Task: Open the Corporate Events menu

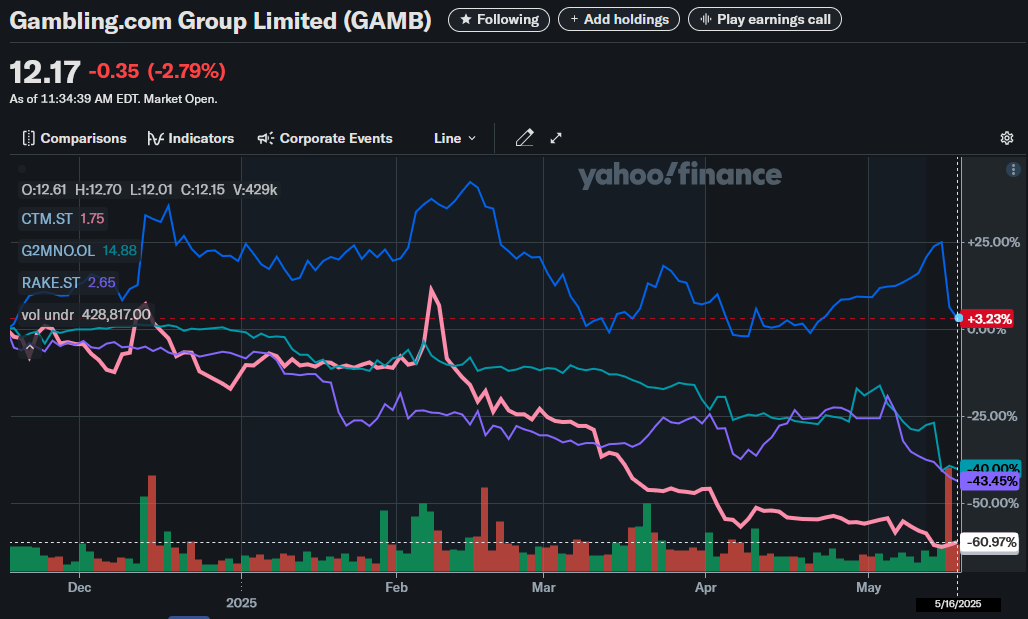Action: [325, 138]
